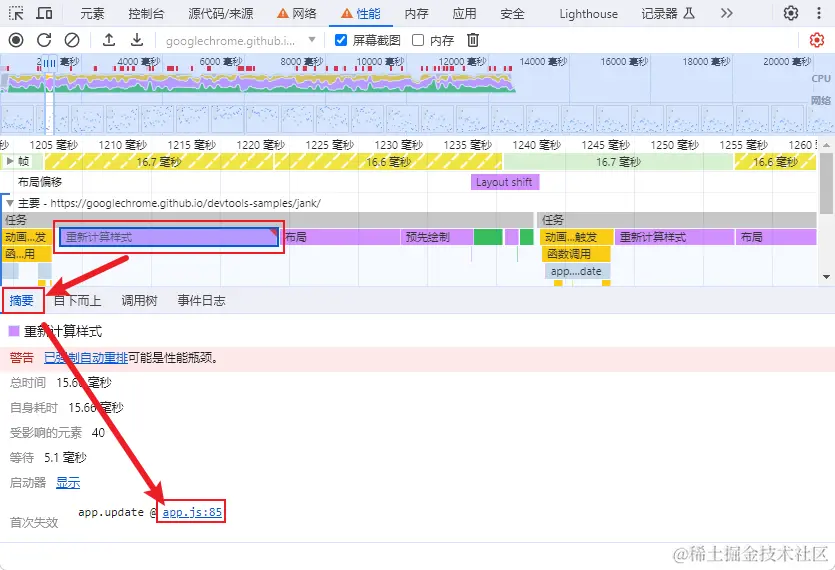Select the first 16.7 毫秒 frame
835x570 pixels.
pos(159,161)
